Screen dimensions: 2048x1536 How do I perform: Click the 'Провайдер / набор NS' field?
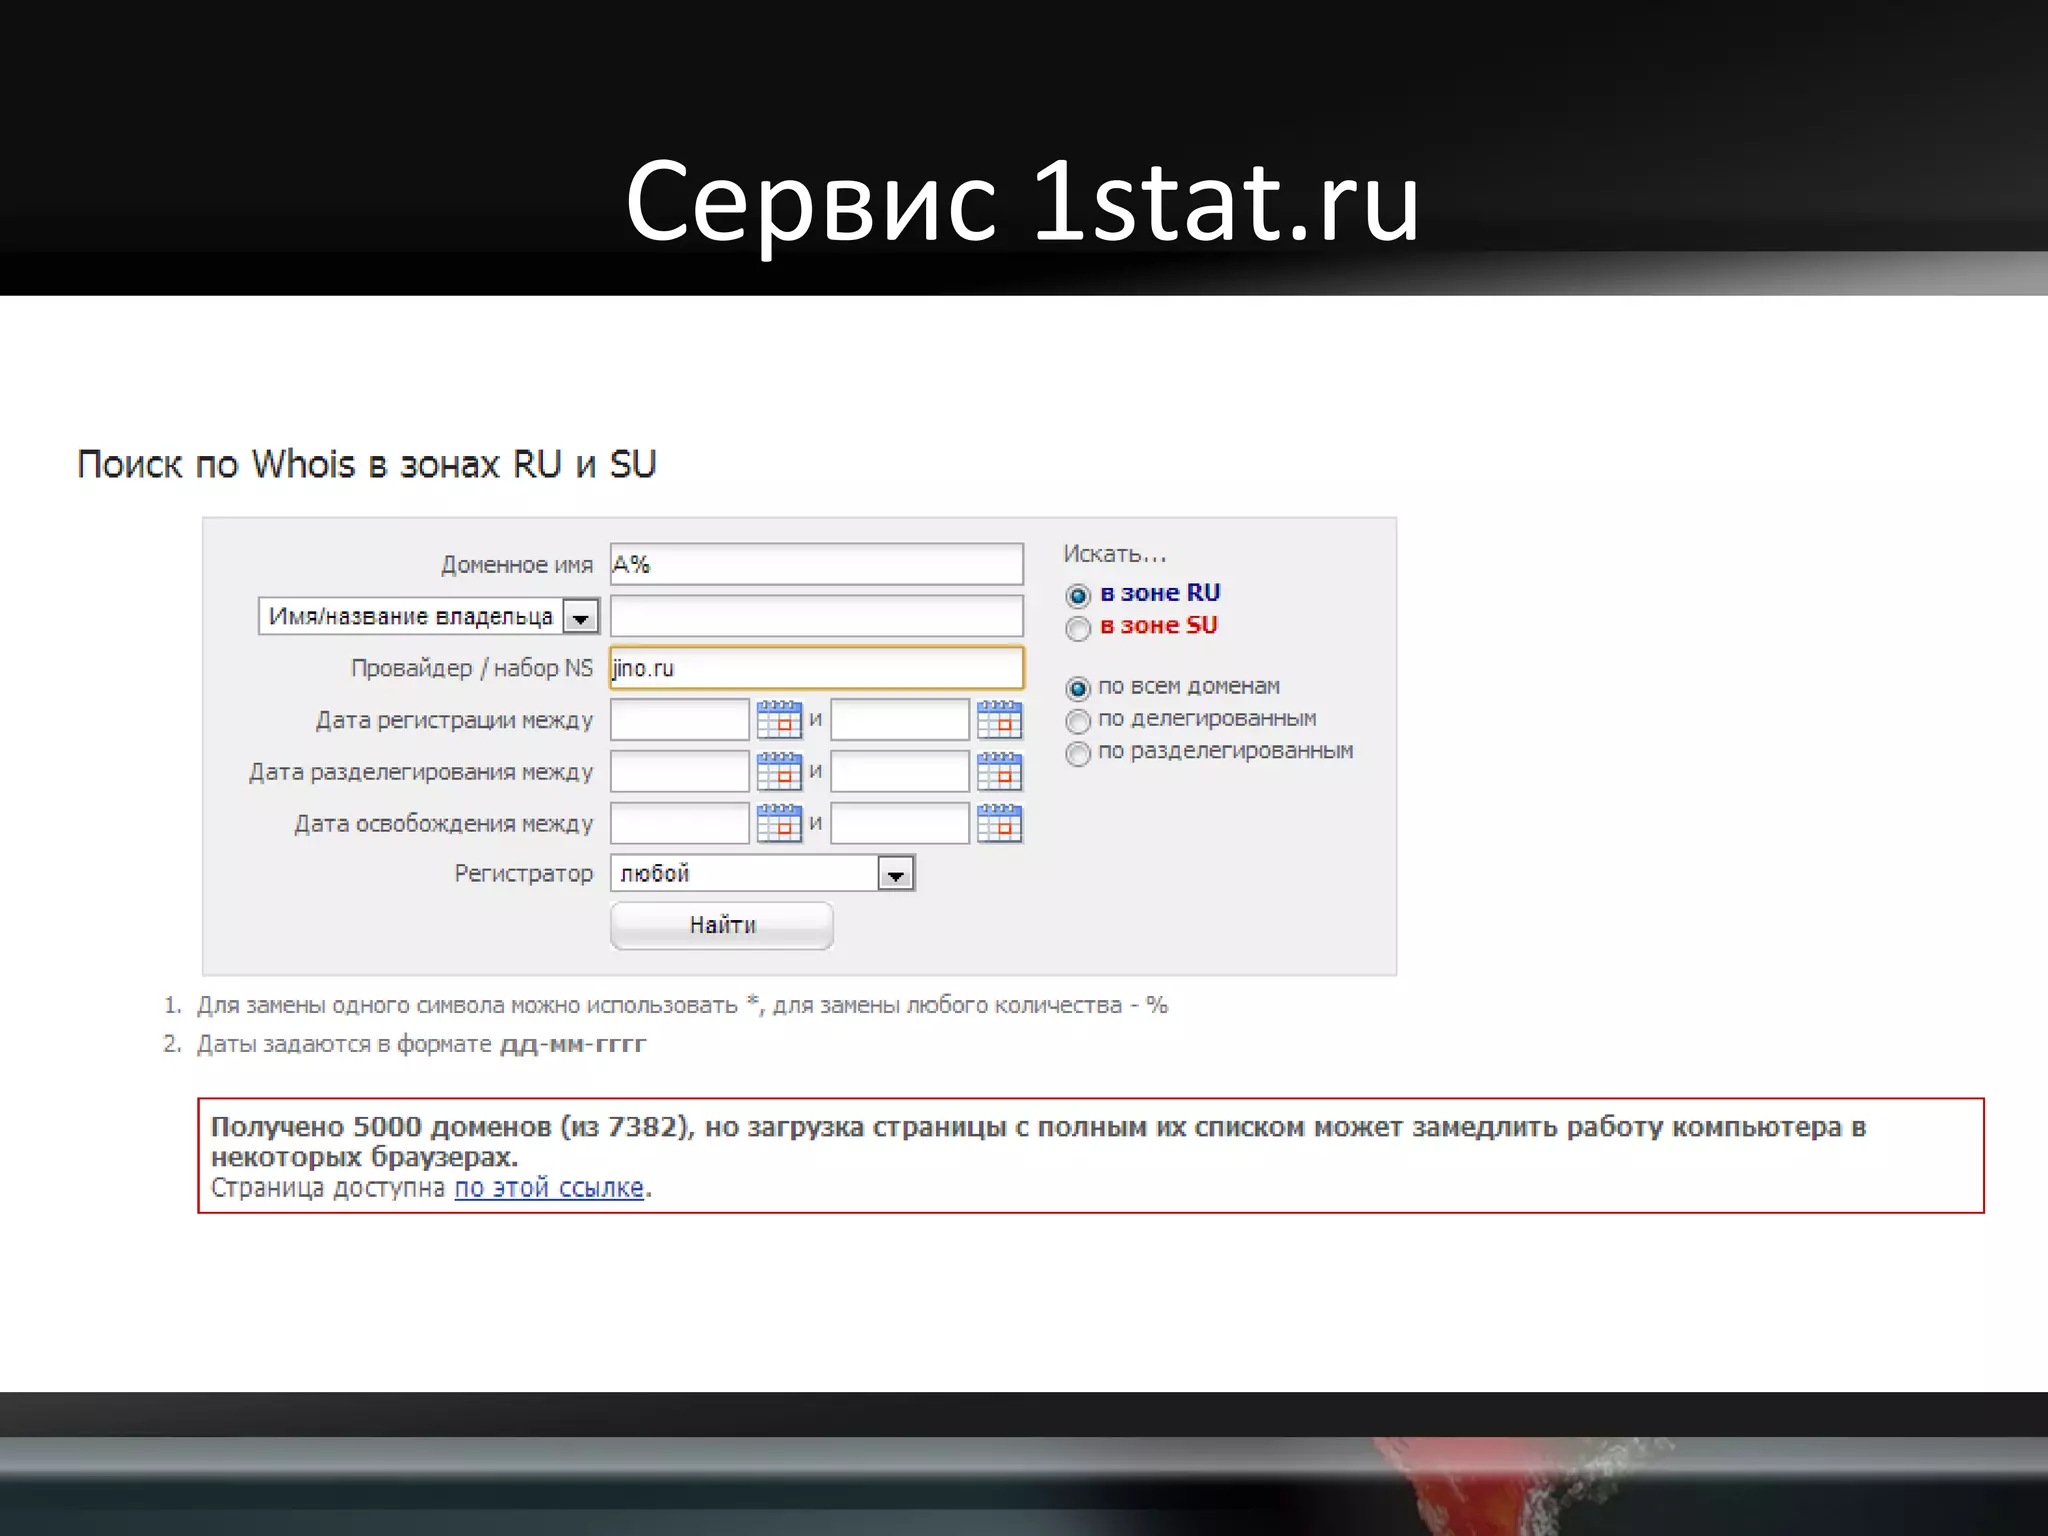point(817,668)
